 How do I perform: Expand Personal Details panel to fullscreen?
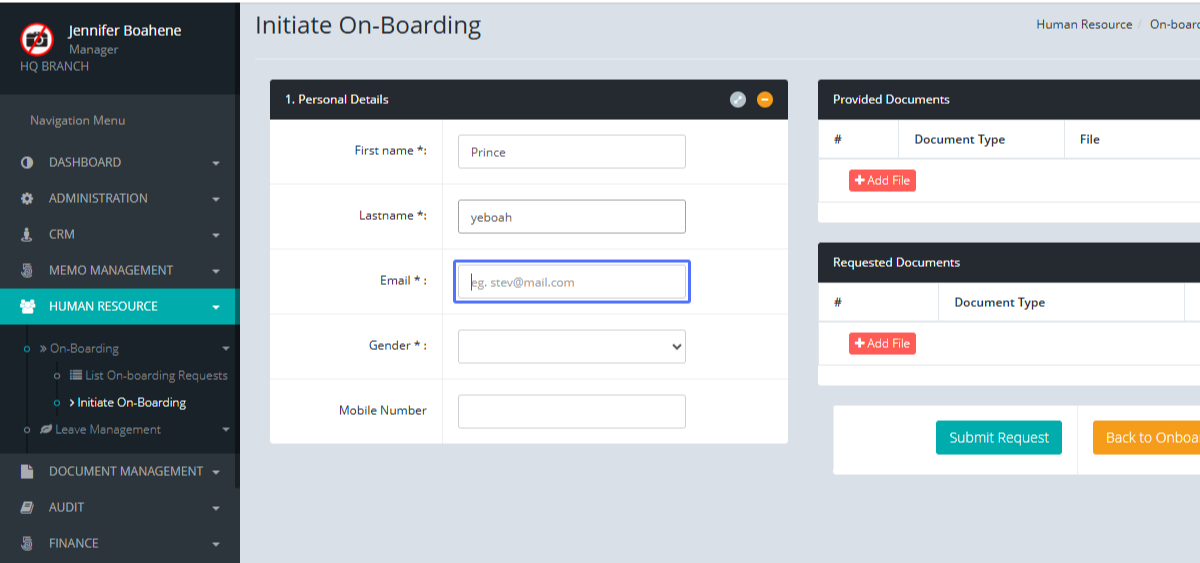click(x=738, y=99)
